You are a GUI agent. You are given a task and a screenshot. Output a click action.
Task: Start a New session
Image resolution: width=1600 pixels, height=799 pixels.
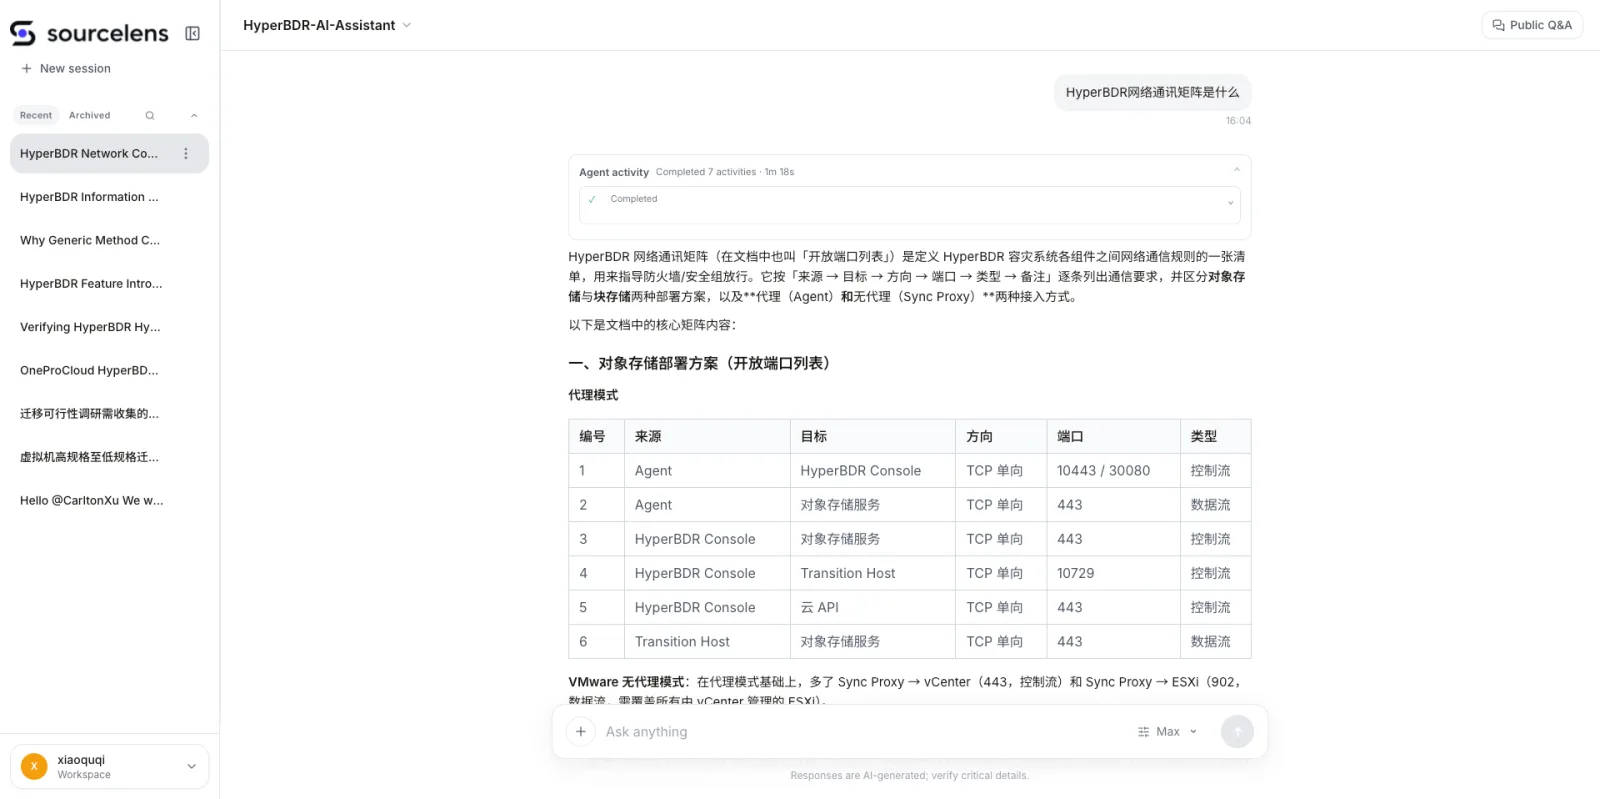66,68
